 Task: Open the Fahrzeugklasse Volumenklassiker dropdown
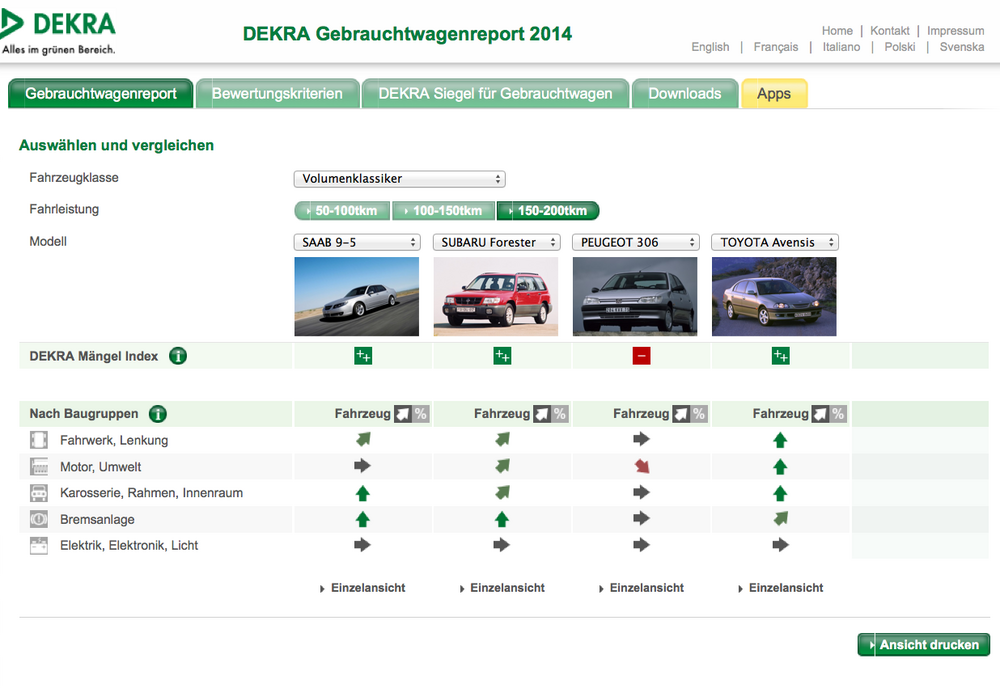tap(399, 179)
